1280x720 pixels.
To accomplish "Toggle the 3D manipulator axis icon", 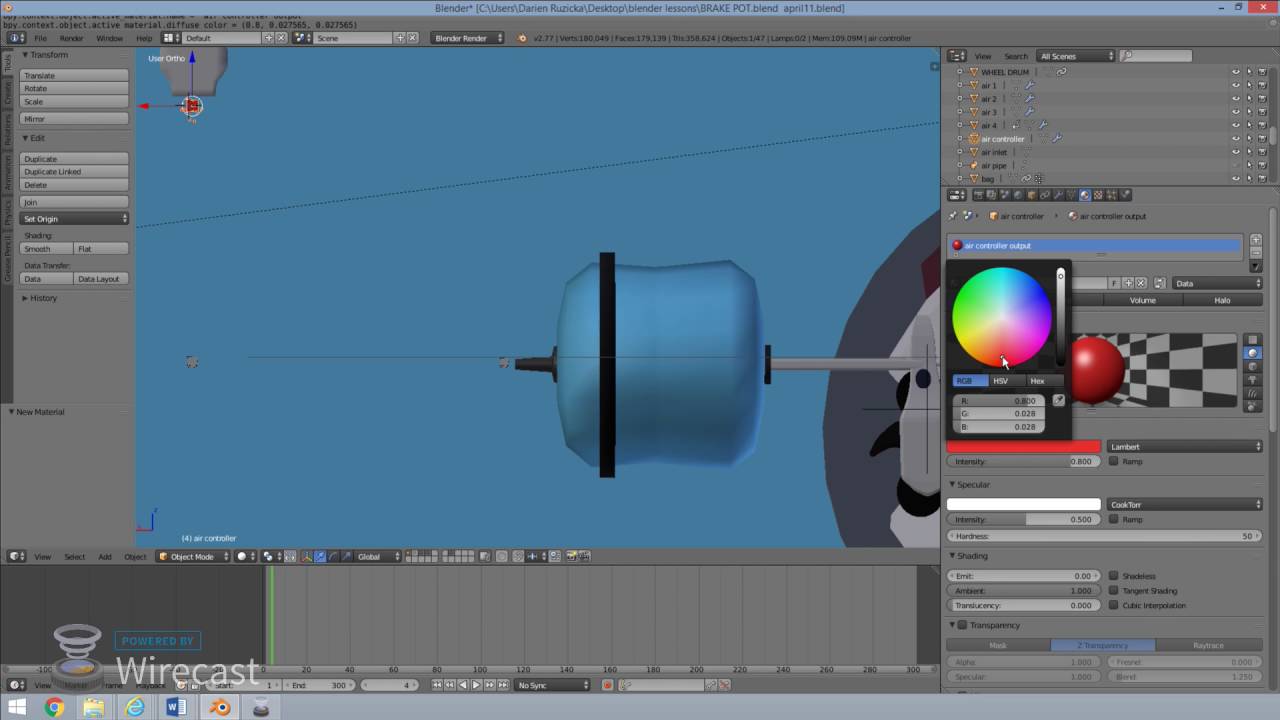I will (306, 556).
